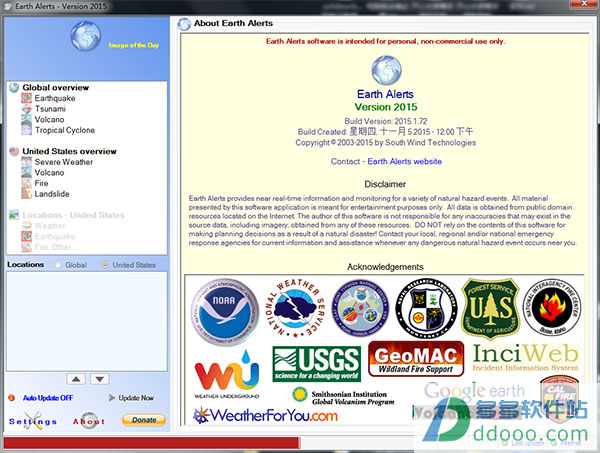Image resolution: width=600 pixels, height=453 pixels.
Task: Select Severe Weather under United States
Action: [x=64, y=162]
